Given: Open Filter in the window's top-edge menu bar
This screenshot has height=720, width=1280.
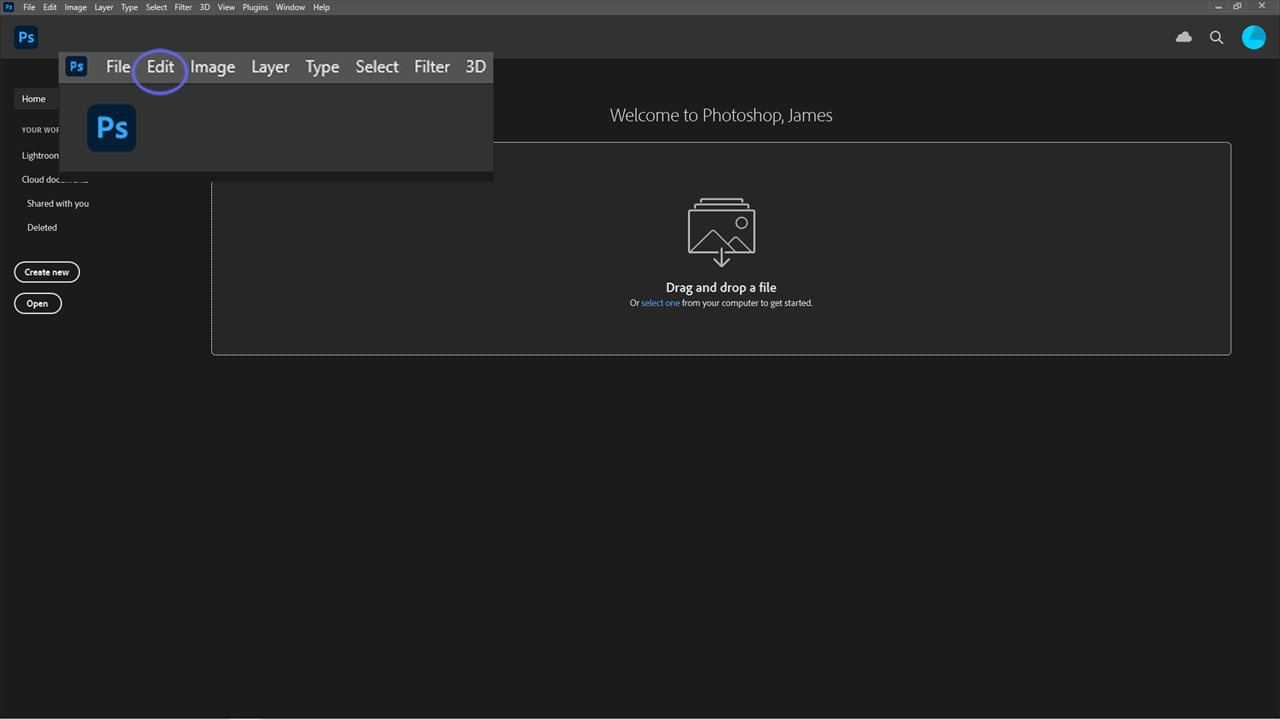Looking at the screenshot, I should [x=183, y=7].
